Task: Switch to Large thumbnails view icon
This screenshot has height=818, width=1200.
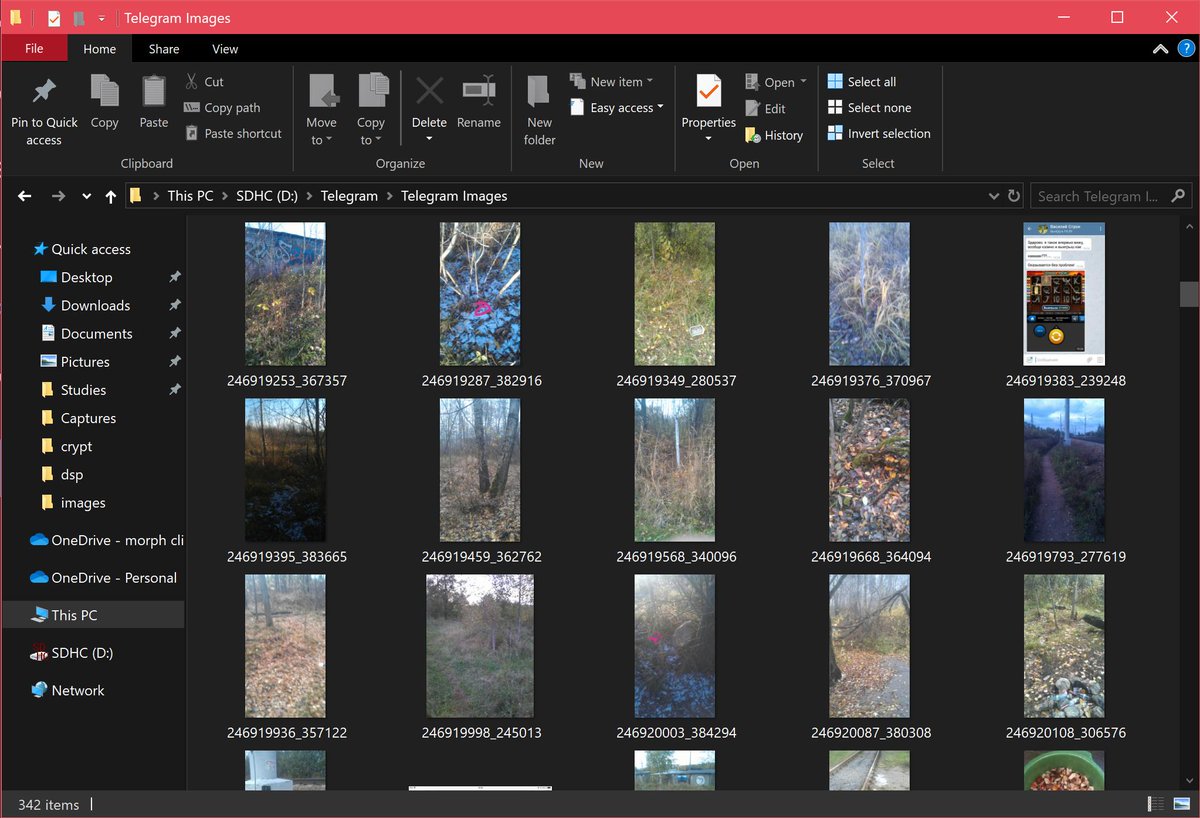Action: pos(1180,804)
